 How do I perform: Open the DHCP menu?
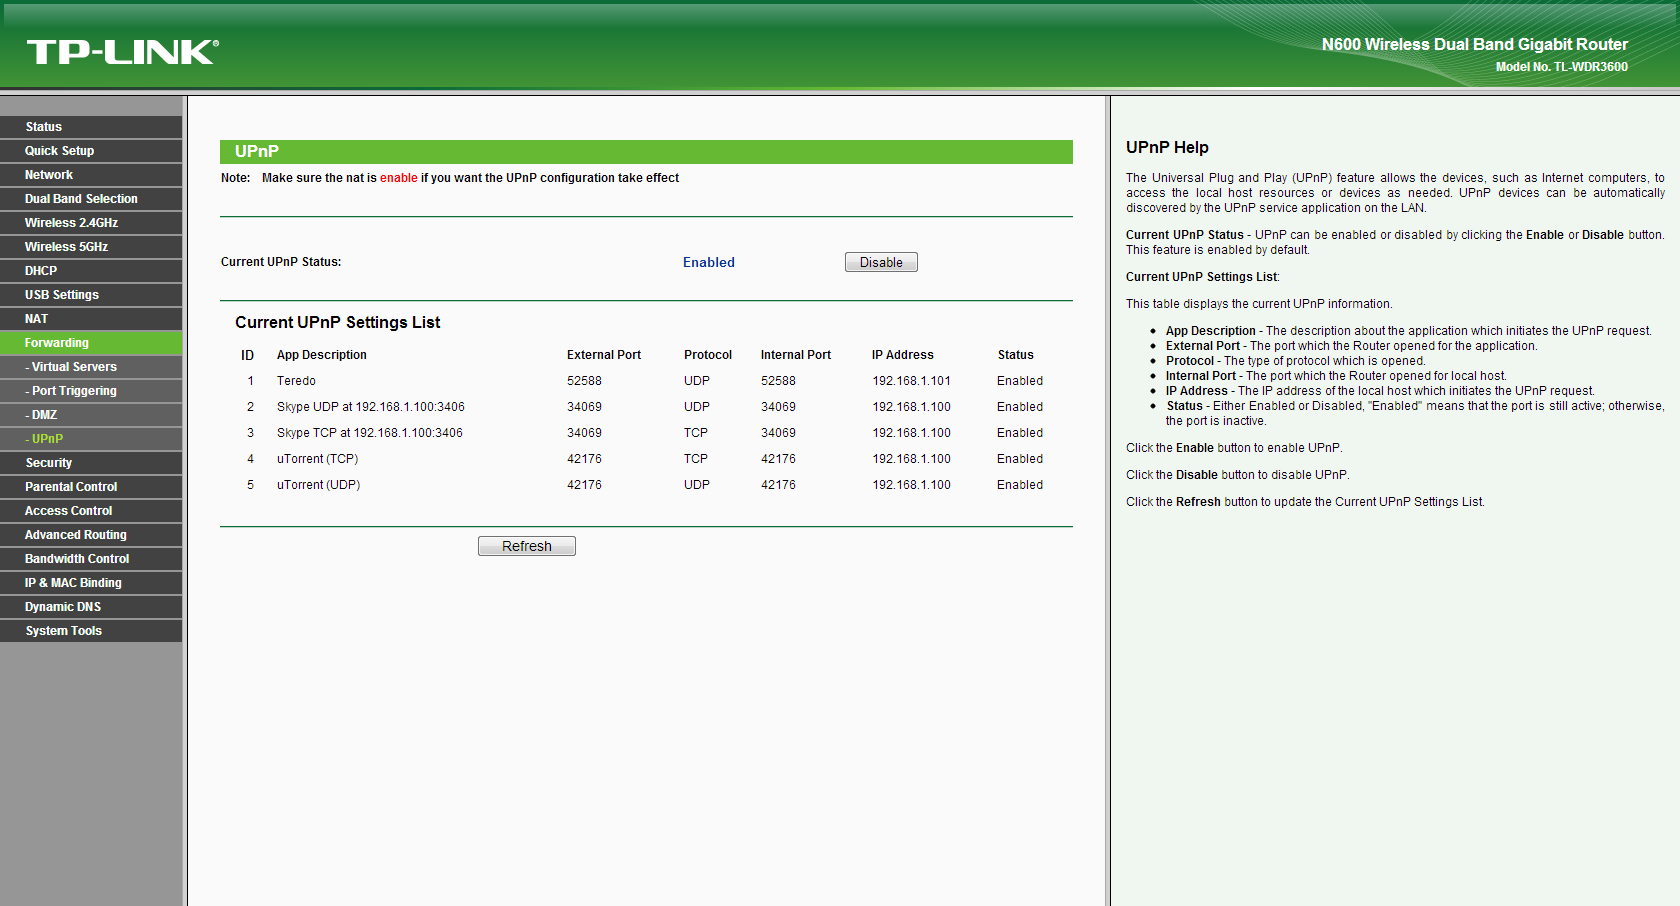pos(91,271)
